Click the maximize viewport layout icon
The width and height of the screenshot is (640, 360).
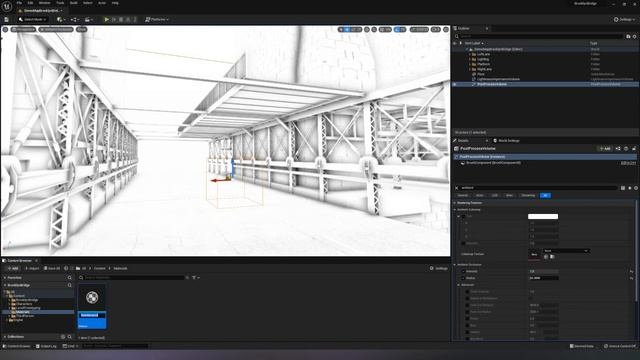(x=446, y=29)
